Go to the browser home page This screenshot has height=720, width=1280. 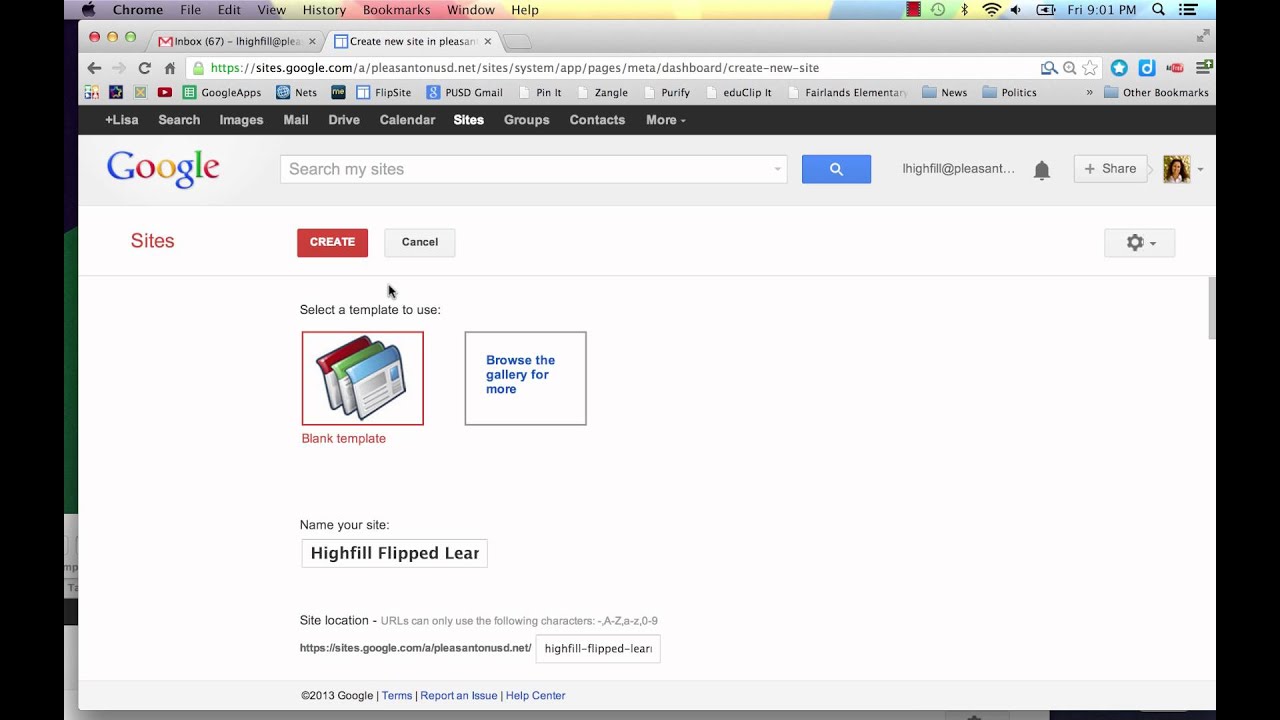point(170,68)
